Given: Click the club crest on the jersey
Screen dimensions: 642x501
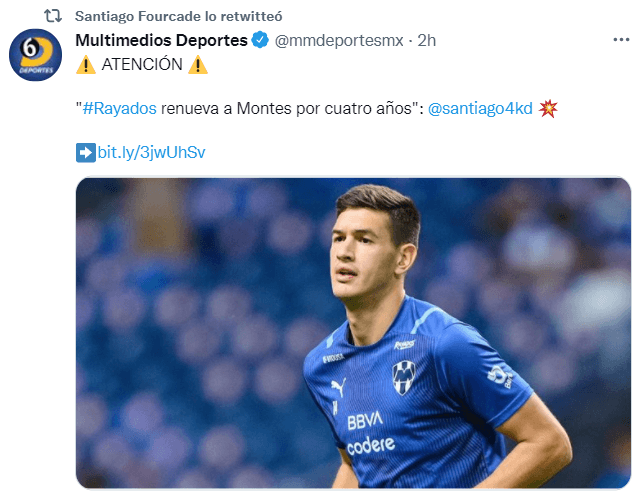Looking at the screenshot, I should 403,377.
